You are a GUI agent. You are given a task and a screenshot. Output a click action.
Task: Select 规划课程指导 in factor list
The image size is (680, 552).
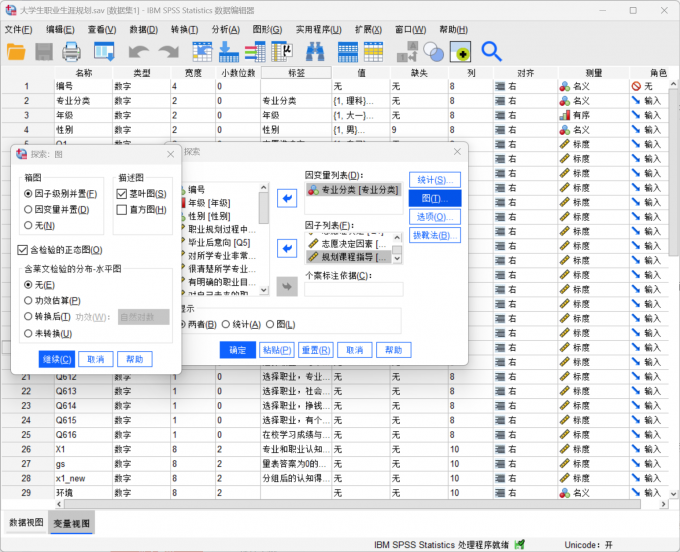click(x=350, y=257)
